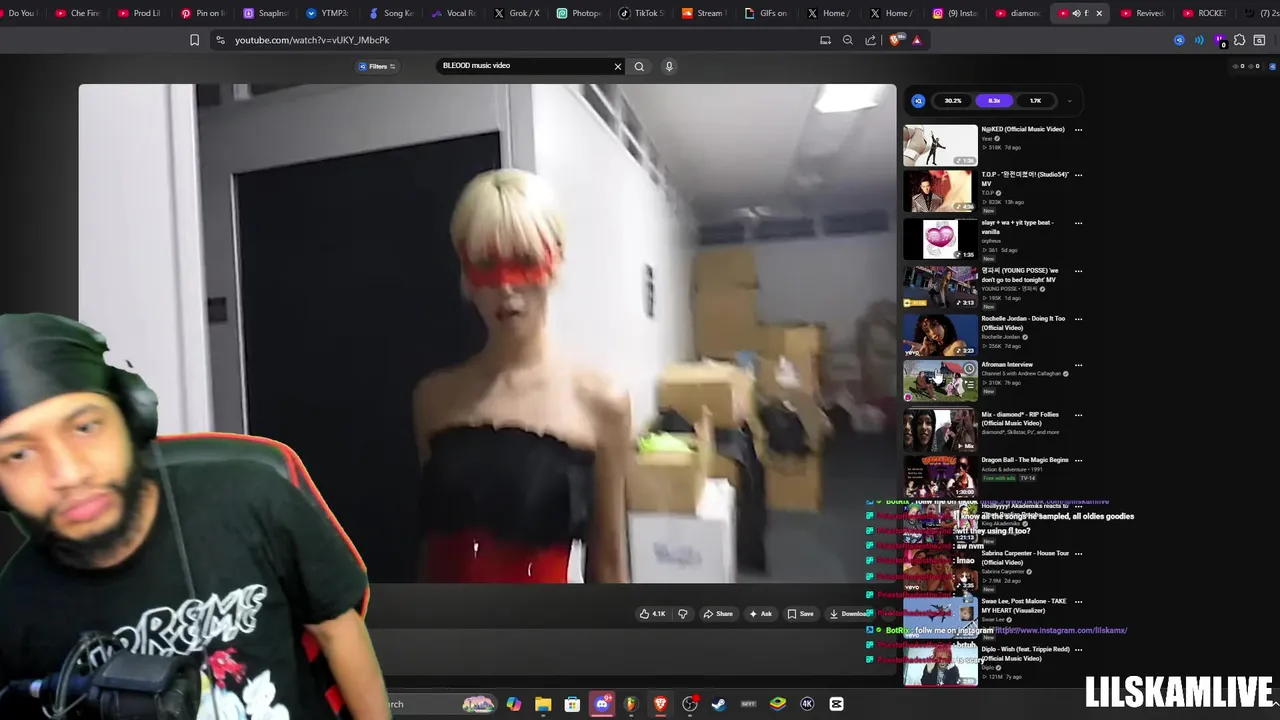The height and width of the screenshot is (720, 1280).
Task: Click the blue IQ icon beside stats
Action: click(x=918, y=101)
